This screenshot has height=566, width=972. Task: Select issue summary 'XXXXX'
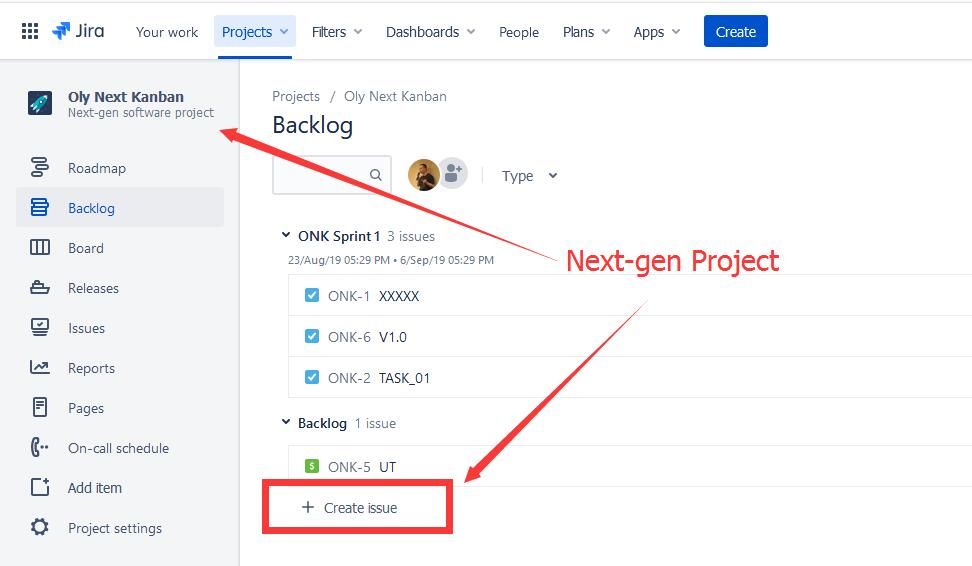399,296
